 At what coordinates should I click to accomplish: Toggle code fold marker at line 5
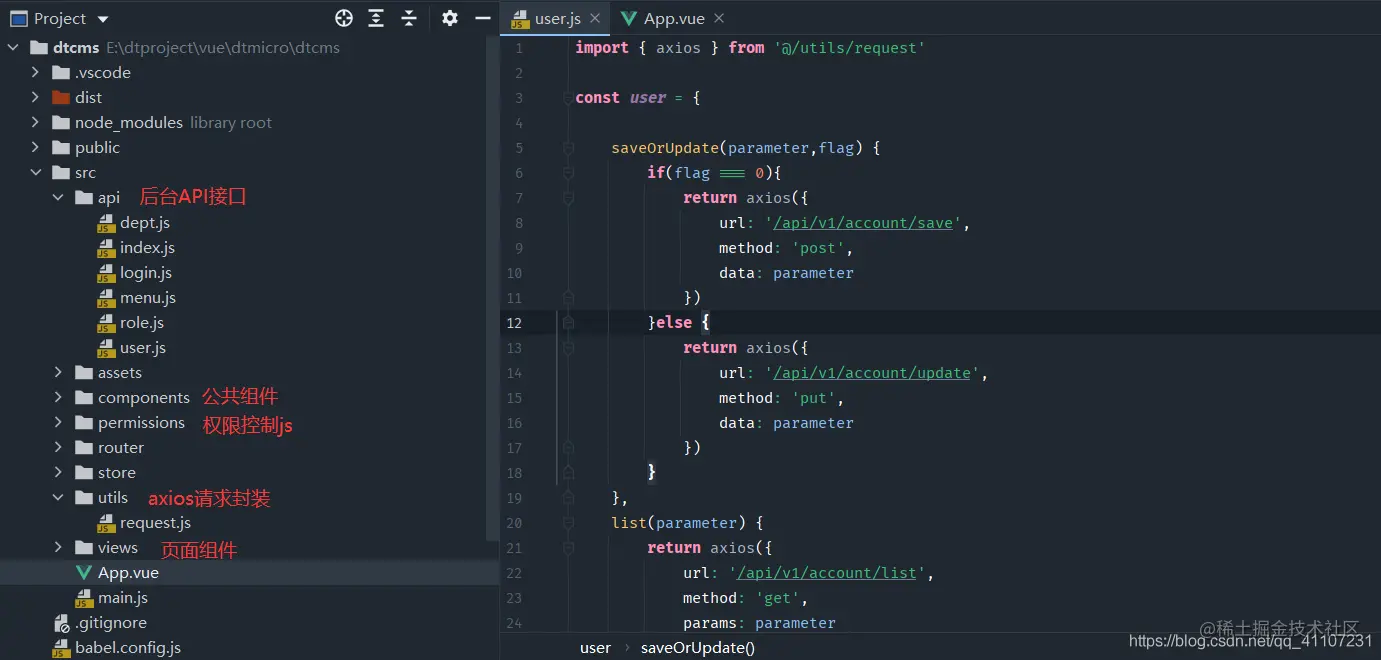pyautogui.click(x=568, y=148)
